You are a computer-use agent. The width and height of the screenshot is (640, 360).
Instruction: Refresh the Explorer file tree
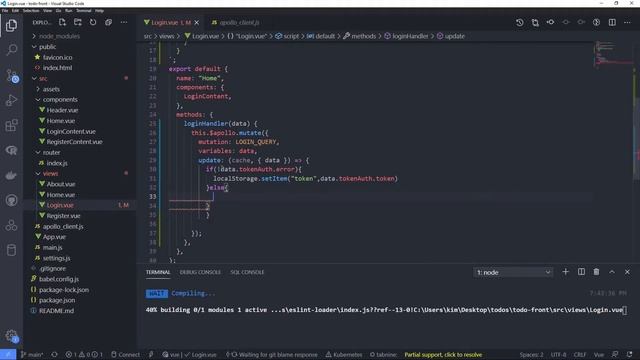pyautogui.click(x=93, y=22)
